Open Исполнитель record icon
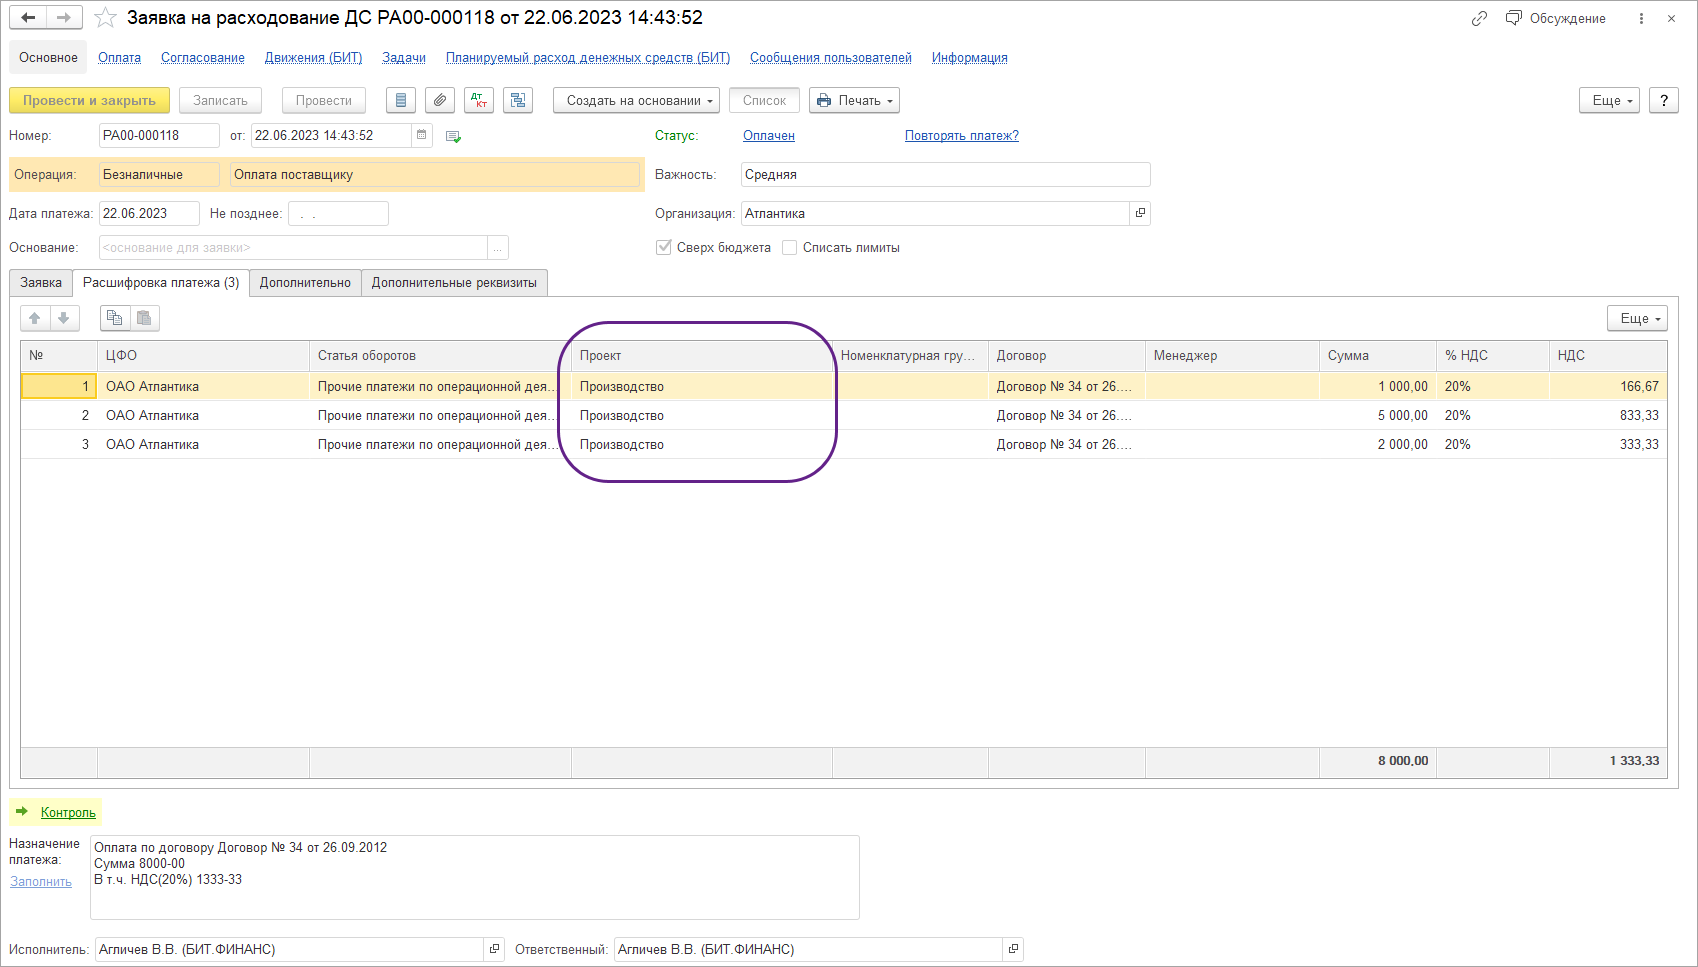1698x967 pixels. [x=494, y=949]
